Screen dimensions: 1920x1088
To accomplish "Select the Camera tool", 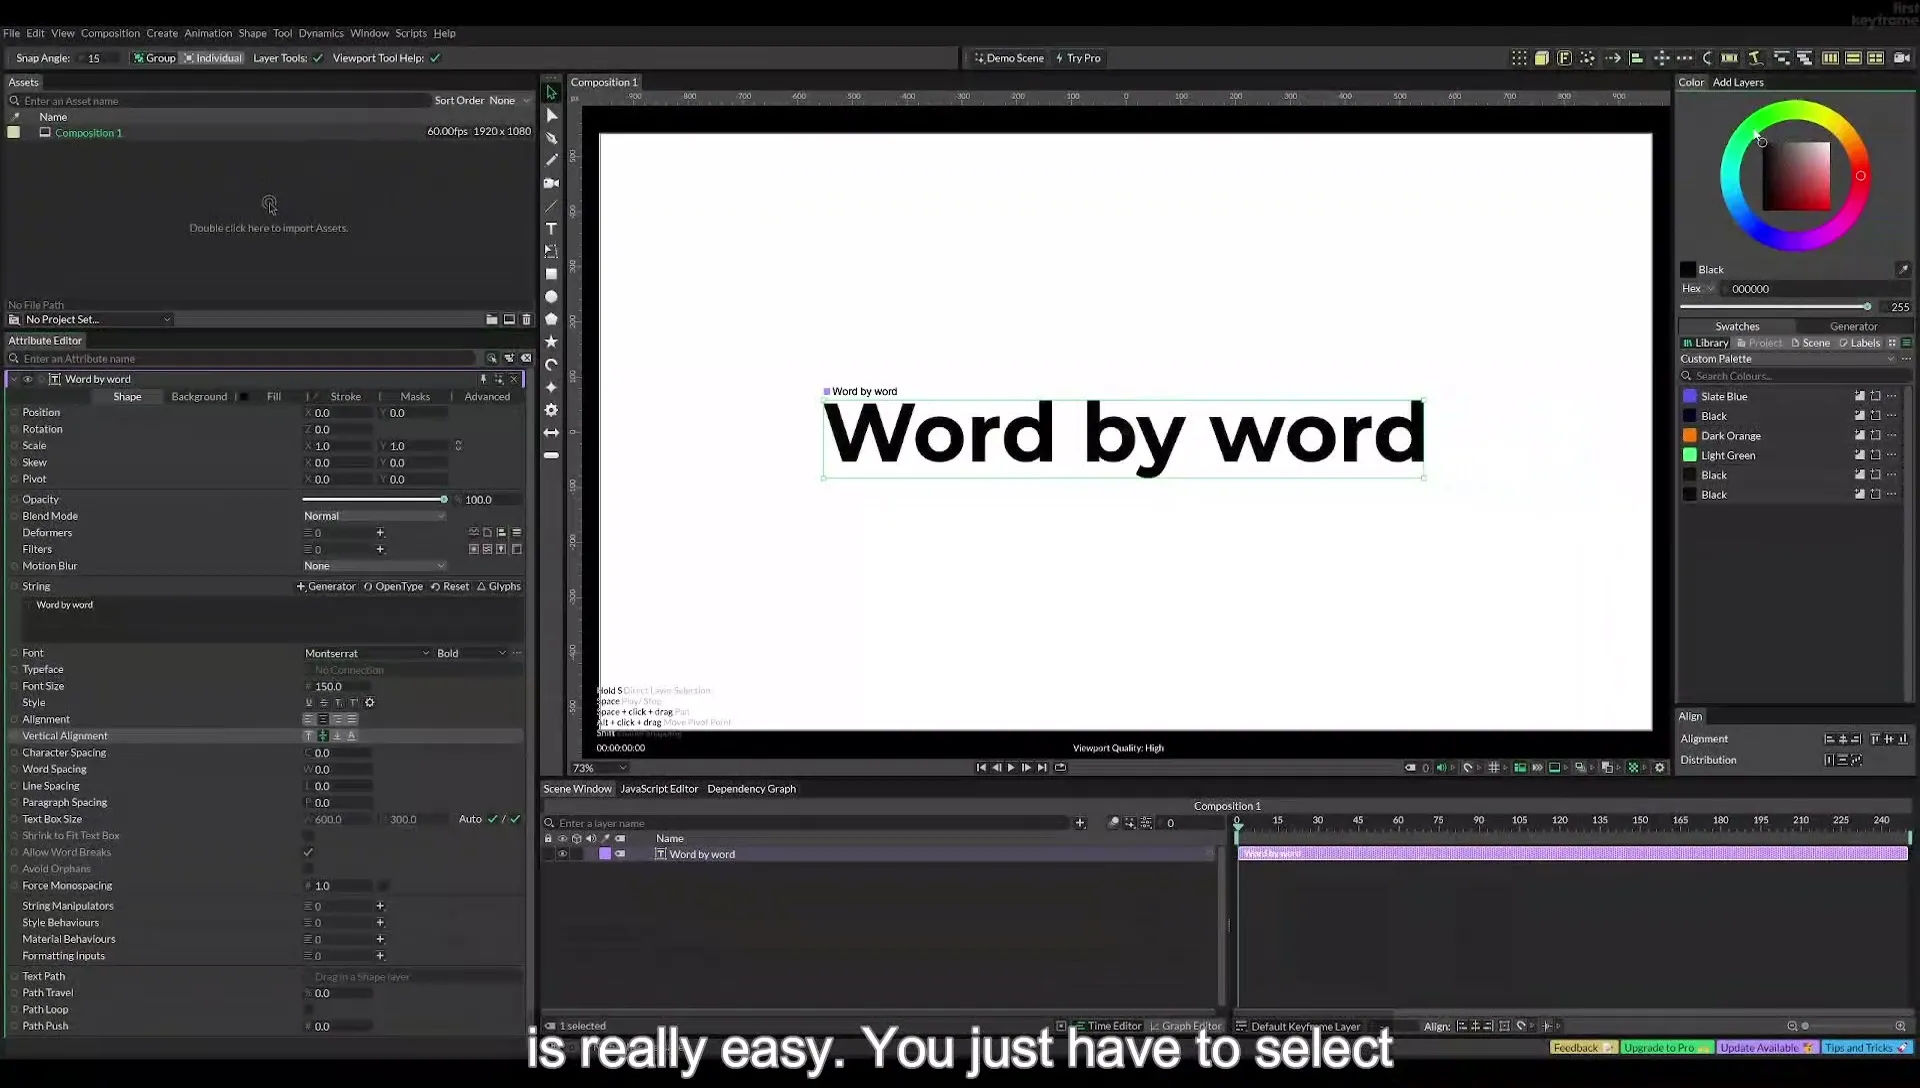I will pos(551,183).
